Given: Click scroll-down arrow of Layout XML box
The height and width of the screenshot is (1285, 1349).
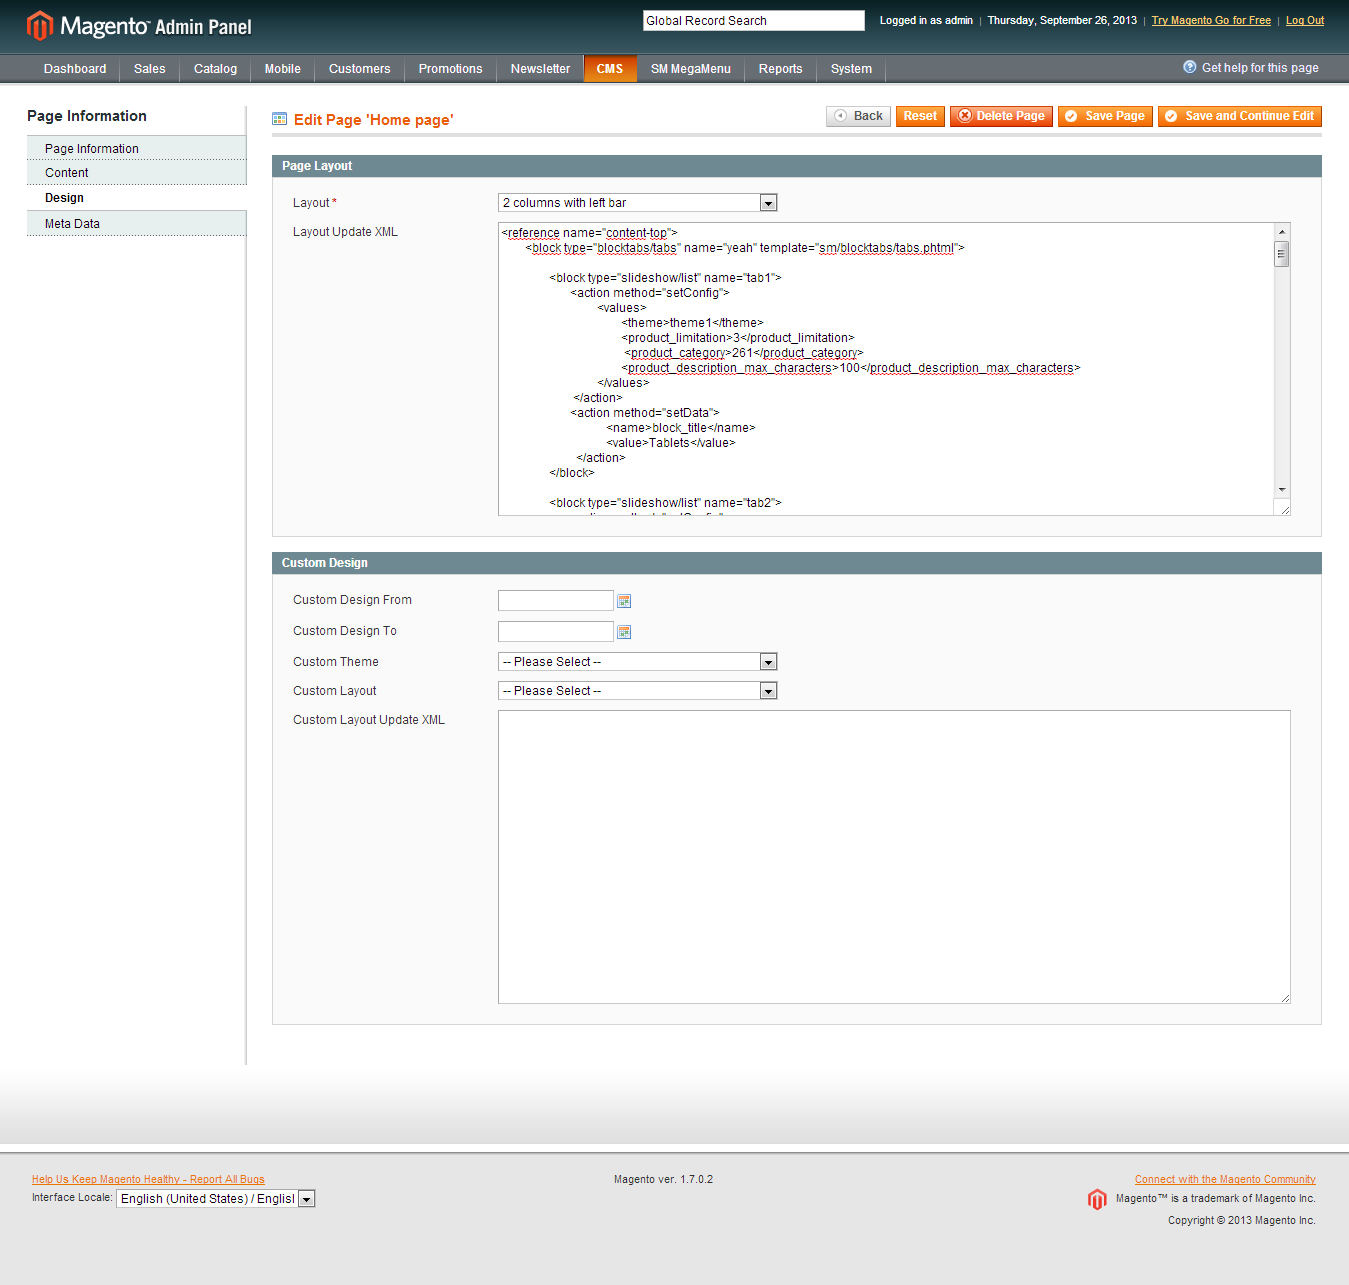Looking at the screenshot, I should (1282, 490).
